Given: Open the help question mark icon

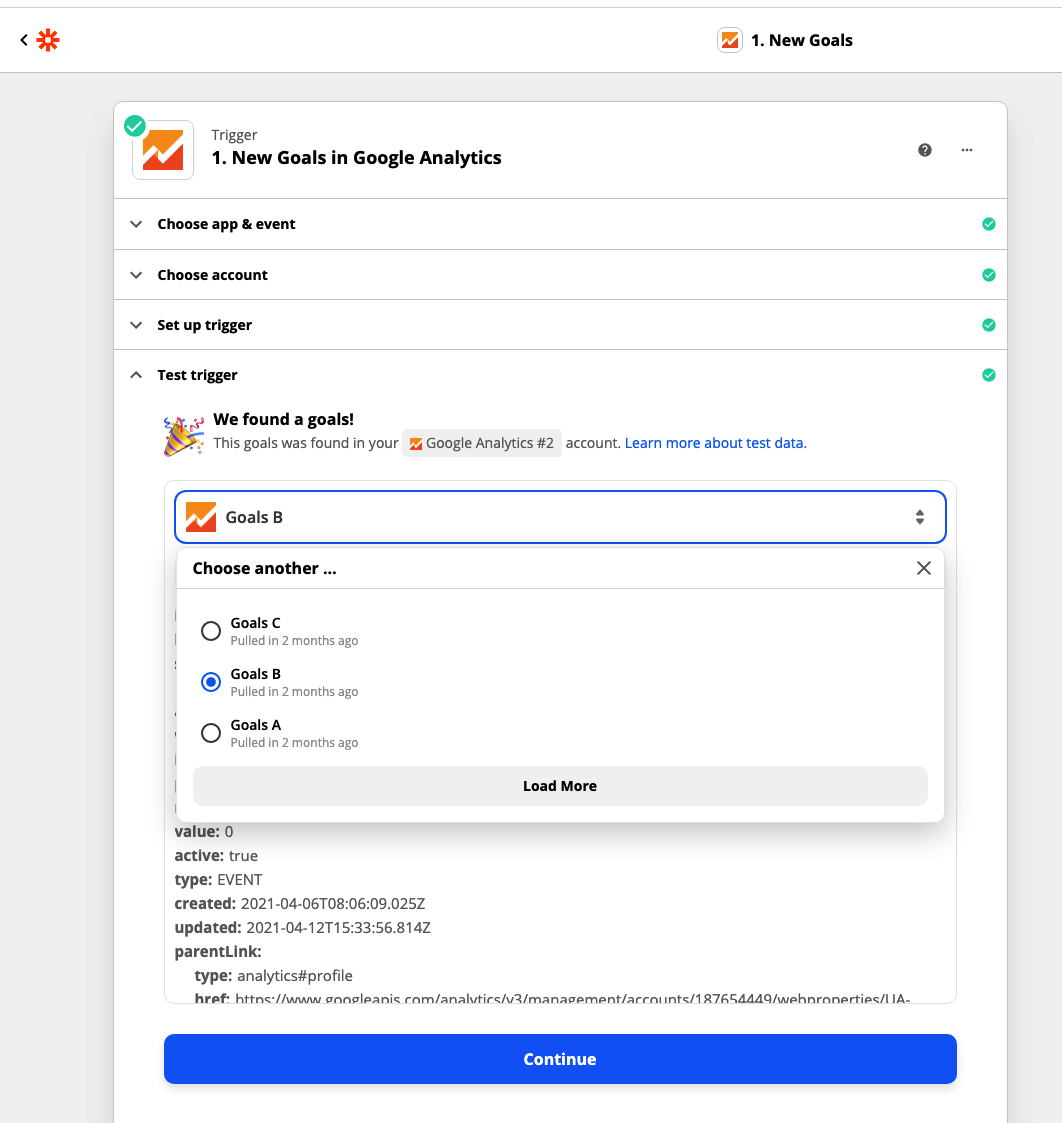Looking at the screenshot, I should click(925, 150).
